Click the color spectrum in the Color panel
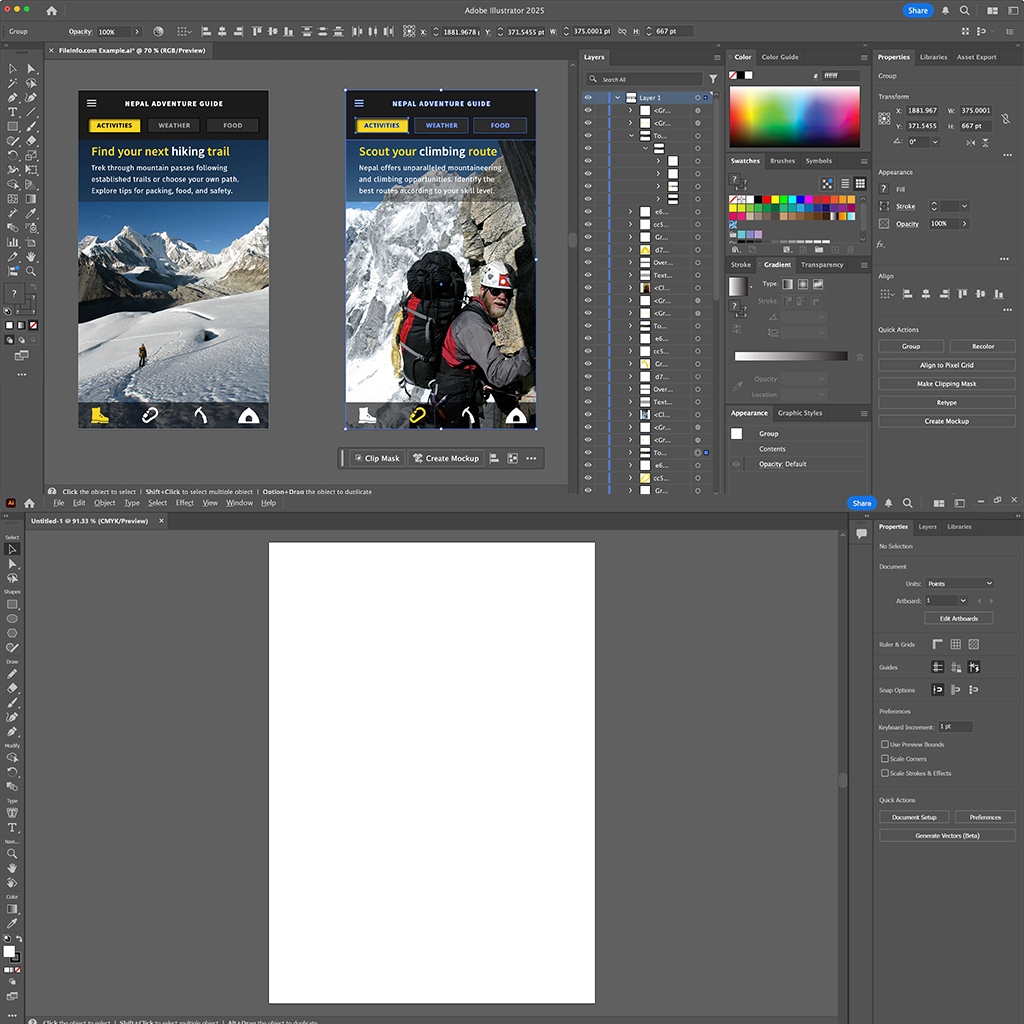This screenshot has height=1024, width=1024. pos(794,117)
